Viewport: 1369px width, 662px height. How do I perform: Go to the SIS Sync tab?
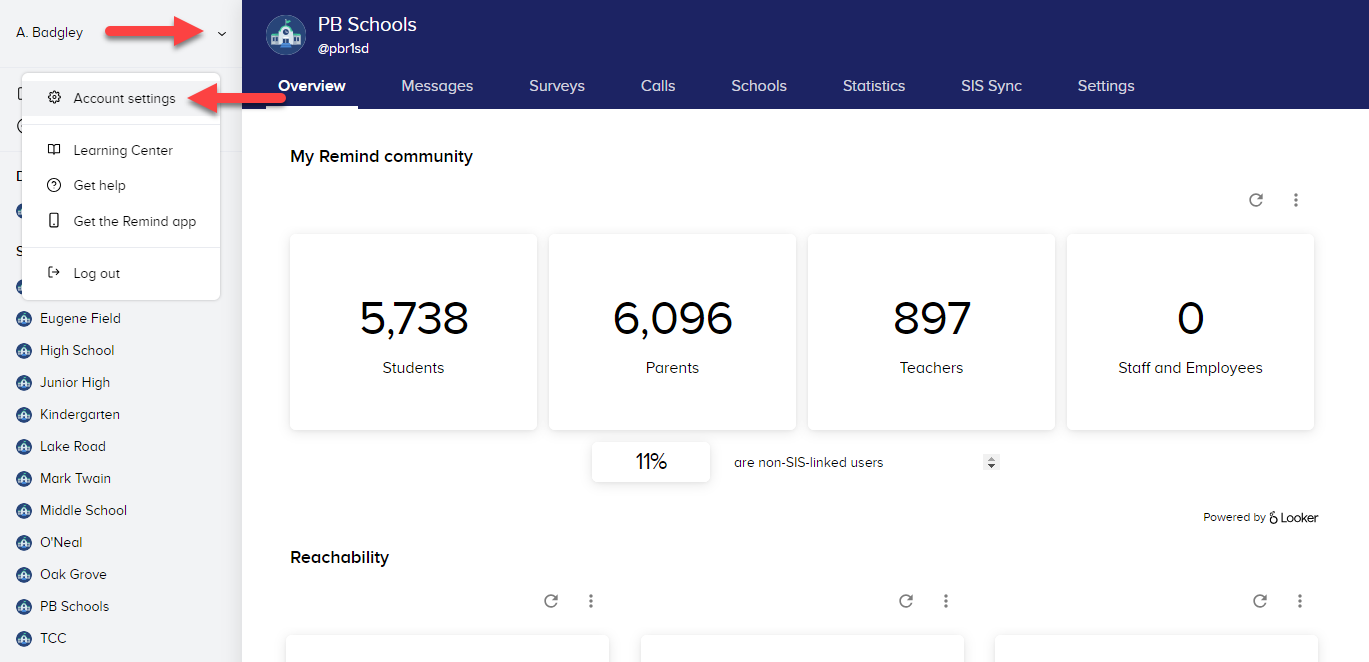(x=991, y=86)
